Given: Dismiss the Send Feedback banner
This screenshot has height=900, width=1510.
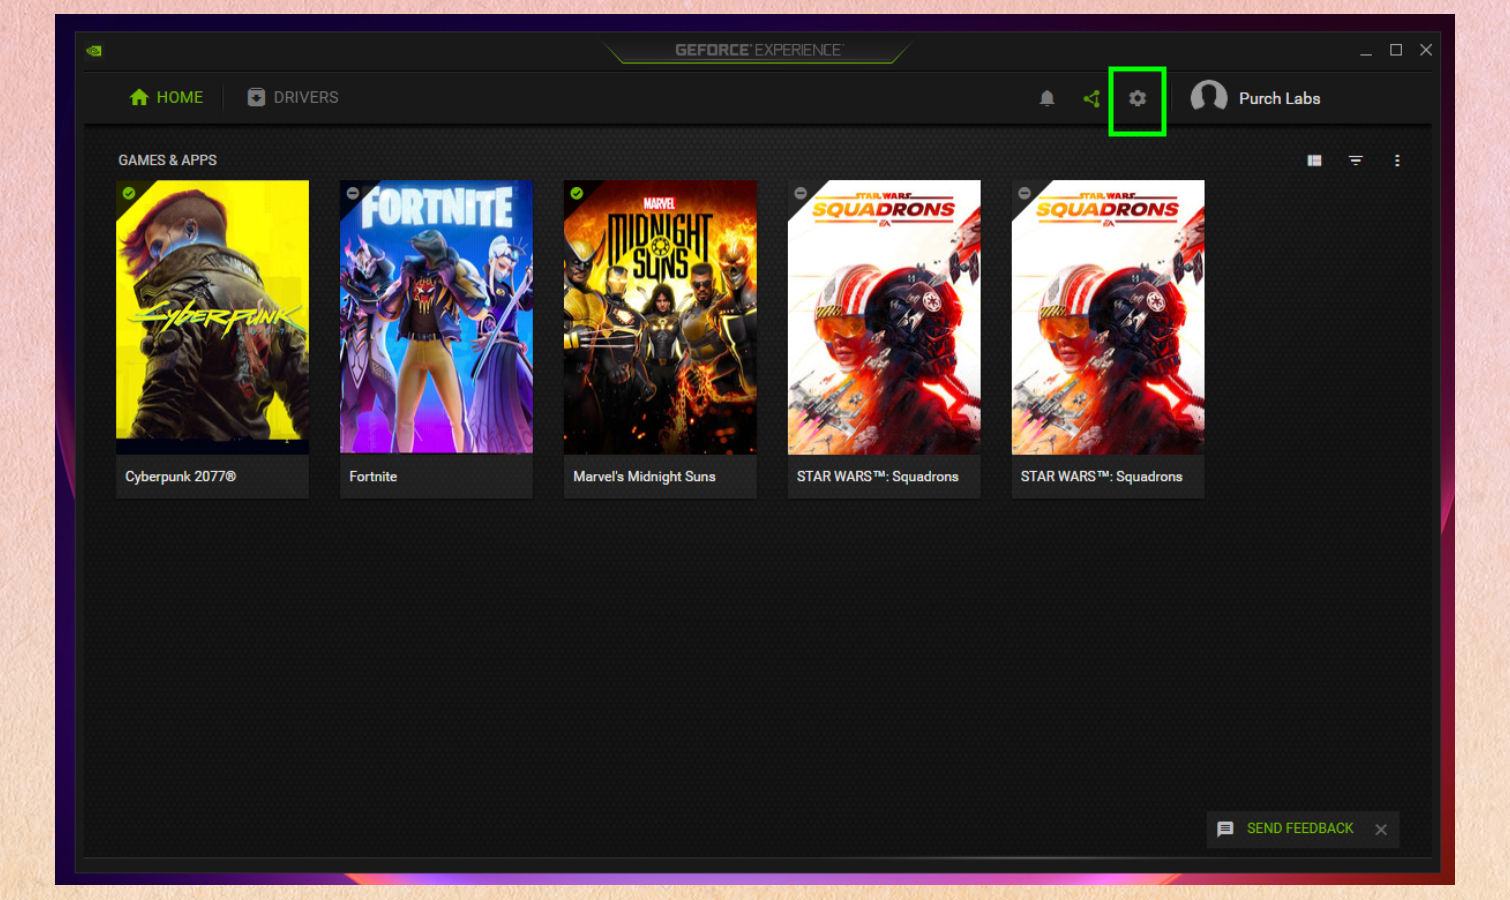Looking at the screenshot, I should pyautogui.click(x=1381, y=829).
